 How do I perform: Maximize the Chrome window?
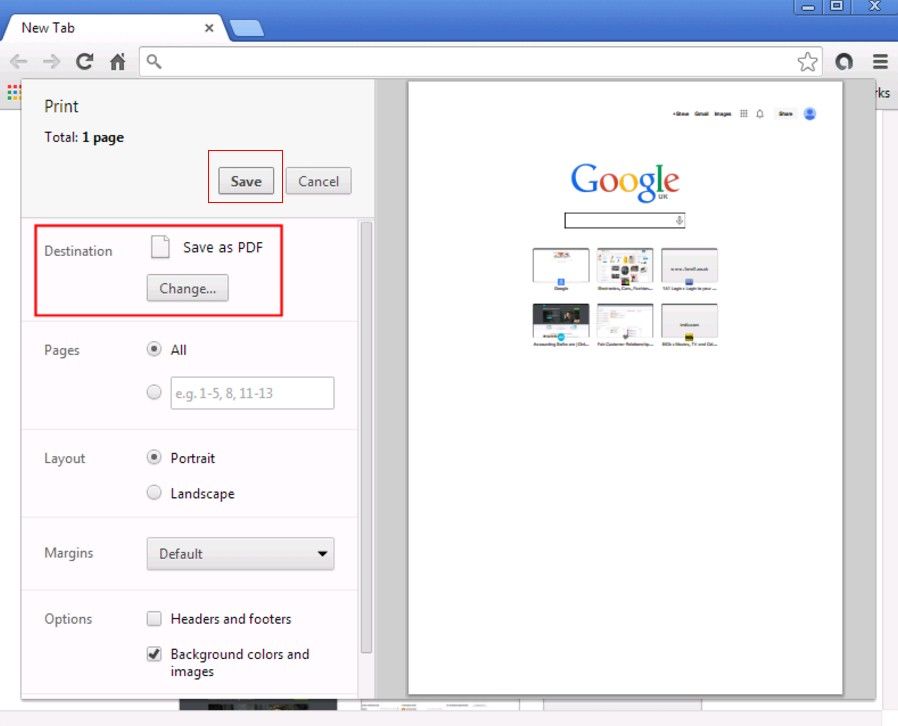click(836, 7)
